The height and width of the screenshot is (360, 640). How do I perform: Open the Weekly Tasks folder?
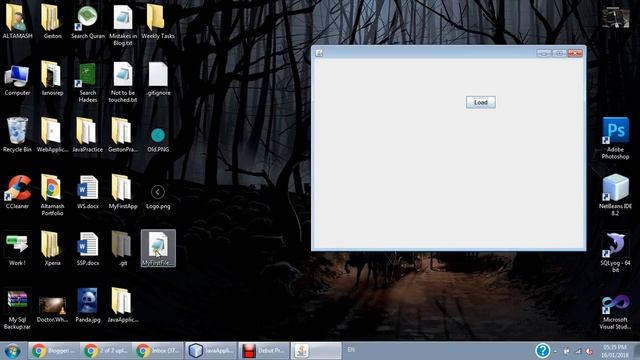point(158,22)
